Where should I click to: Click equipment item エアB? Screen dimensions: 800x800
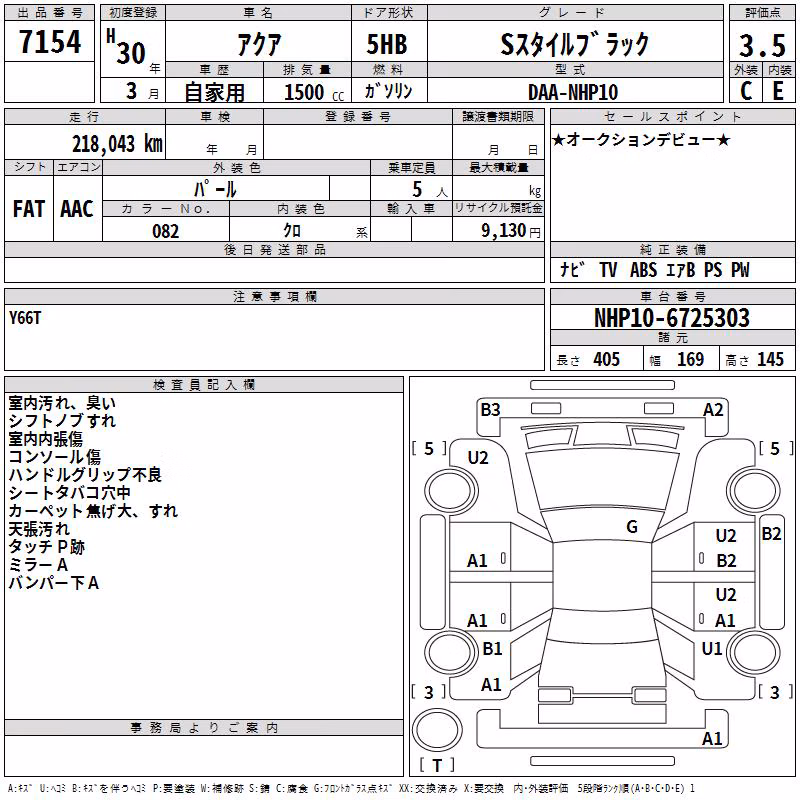coord(681,270)
